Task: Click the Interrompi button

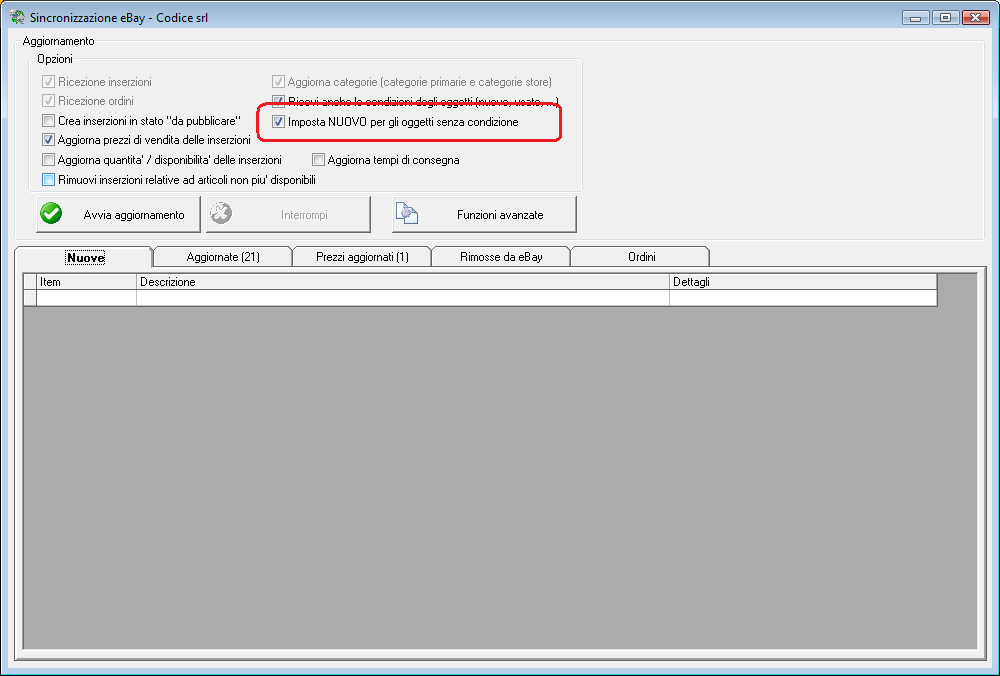Action: click(288, 214)
